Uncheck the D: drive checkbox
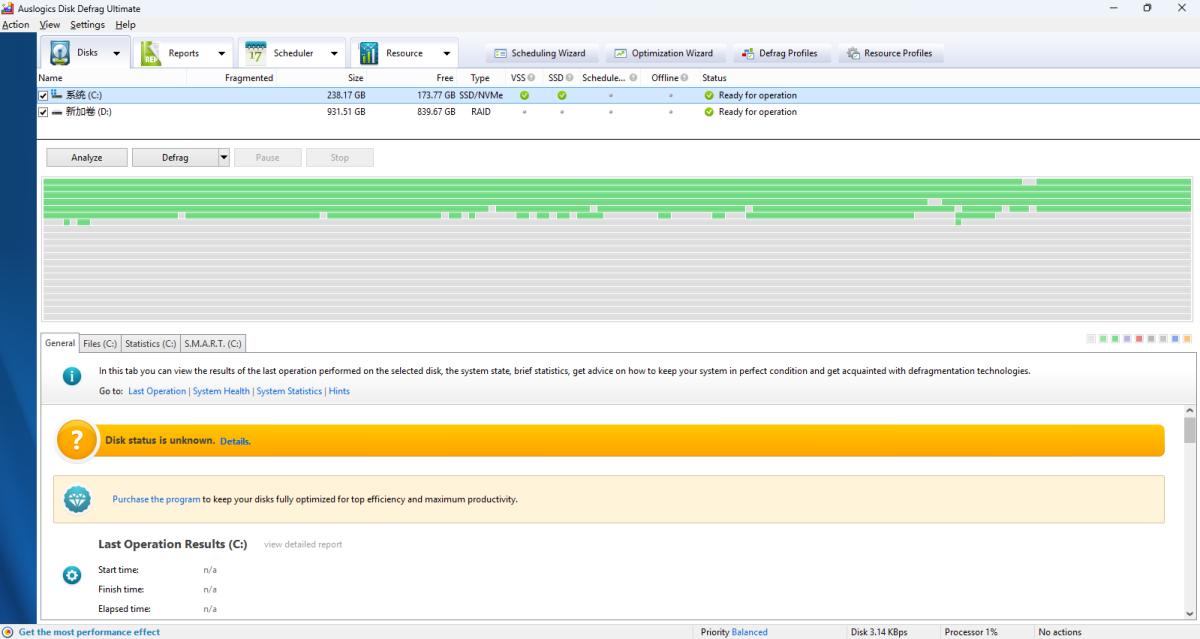1200x639 pixels. pos(43,112)
